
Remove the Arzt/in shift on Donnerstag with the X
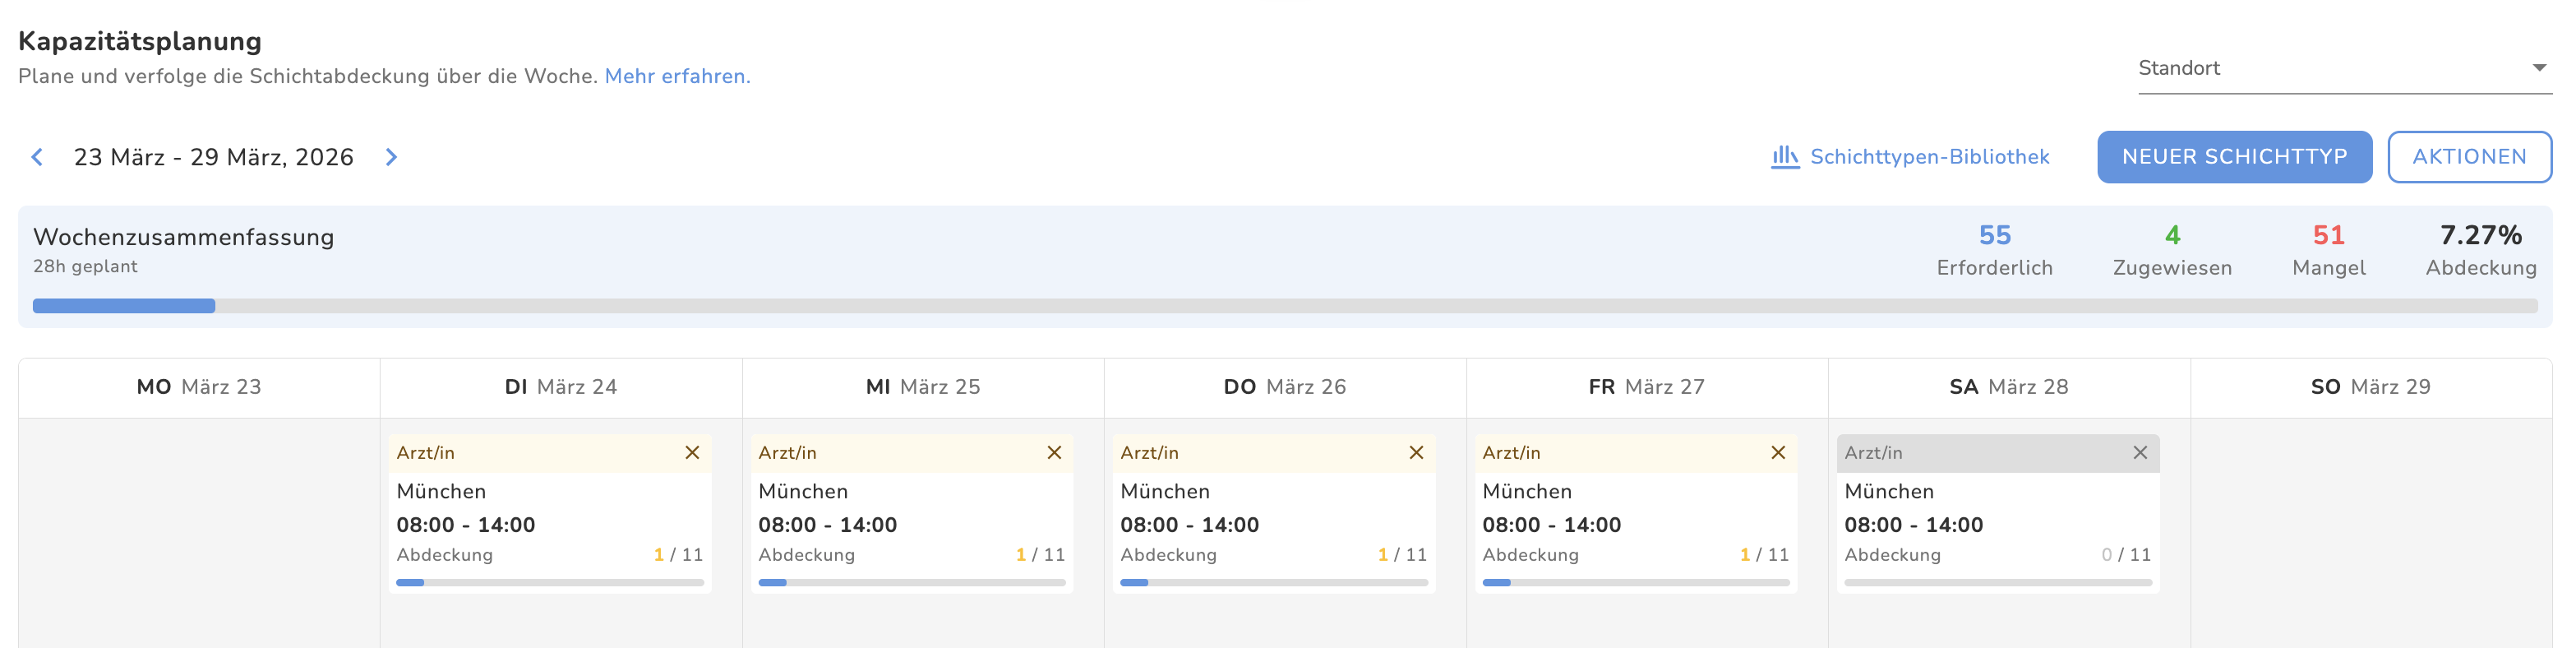point(1416,452)
